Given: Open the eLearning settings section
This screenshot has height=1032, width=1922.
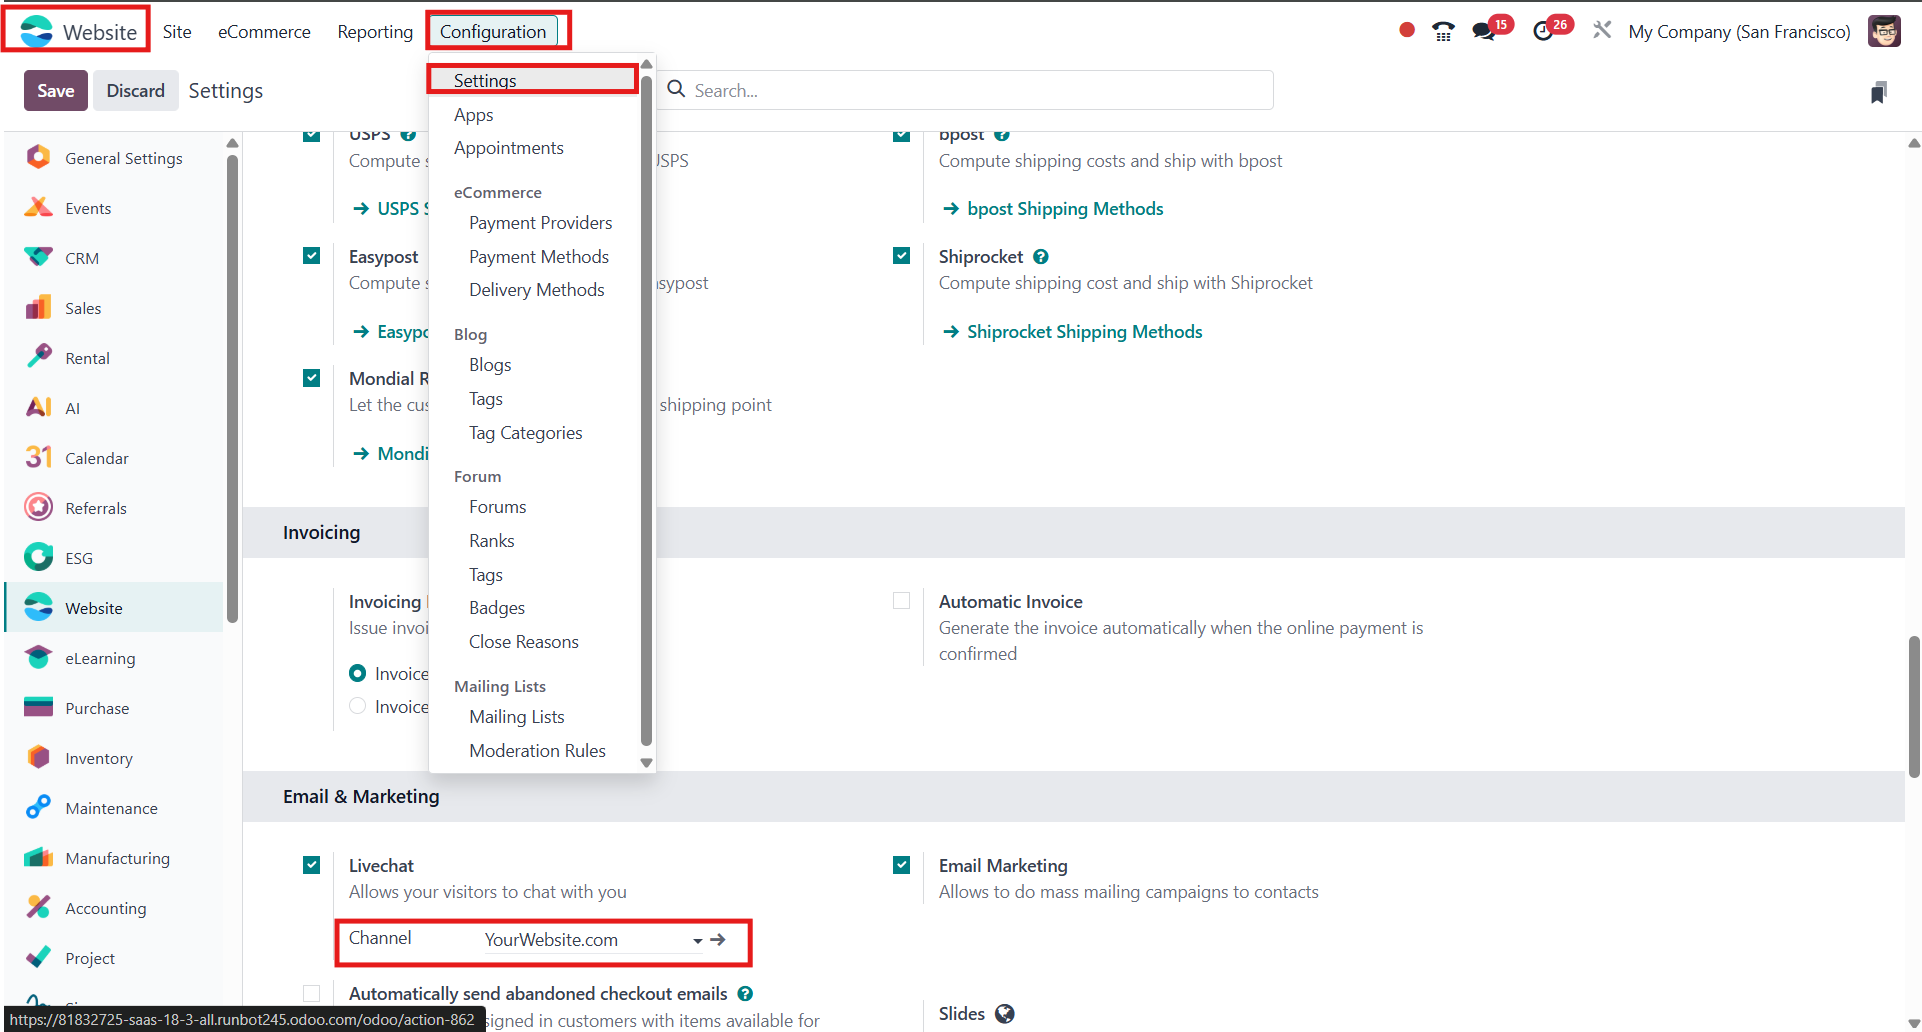Looking at the screenshot, I should [x=100, y=657].
